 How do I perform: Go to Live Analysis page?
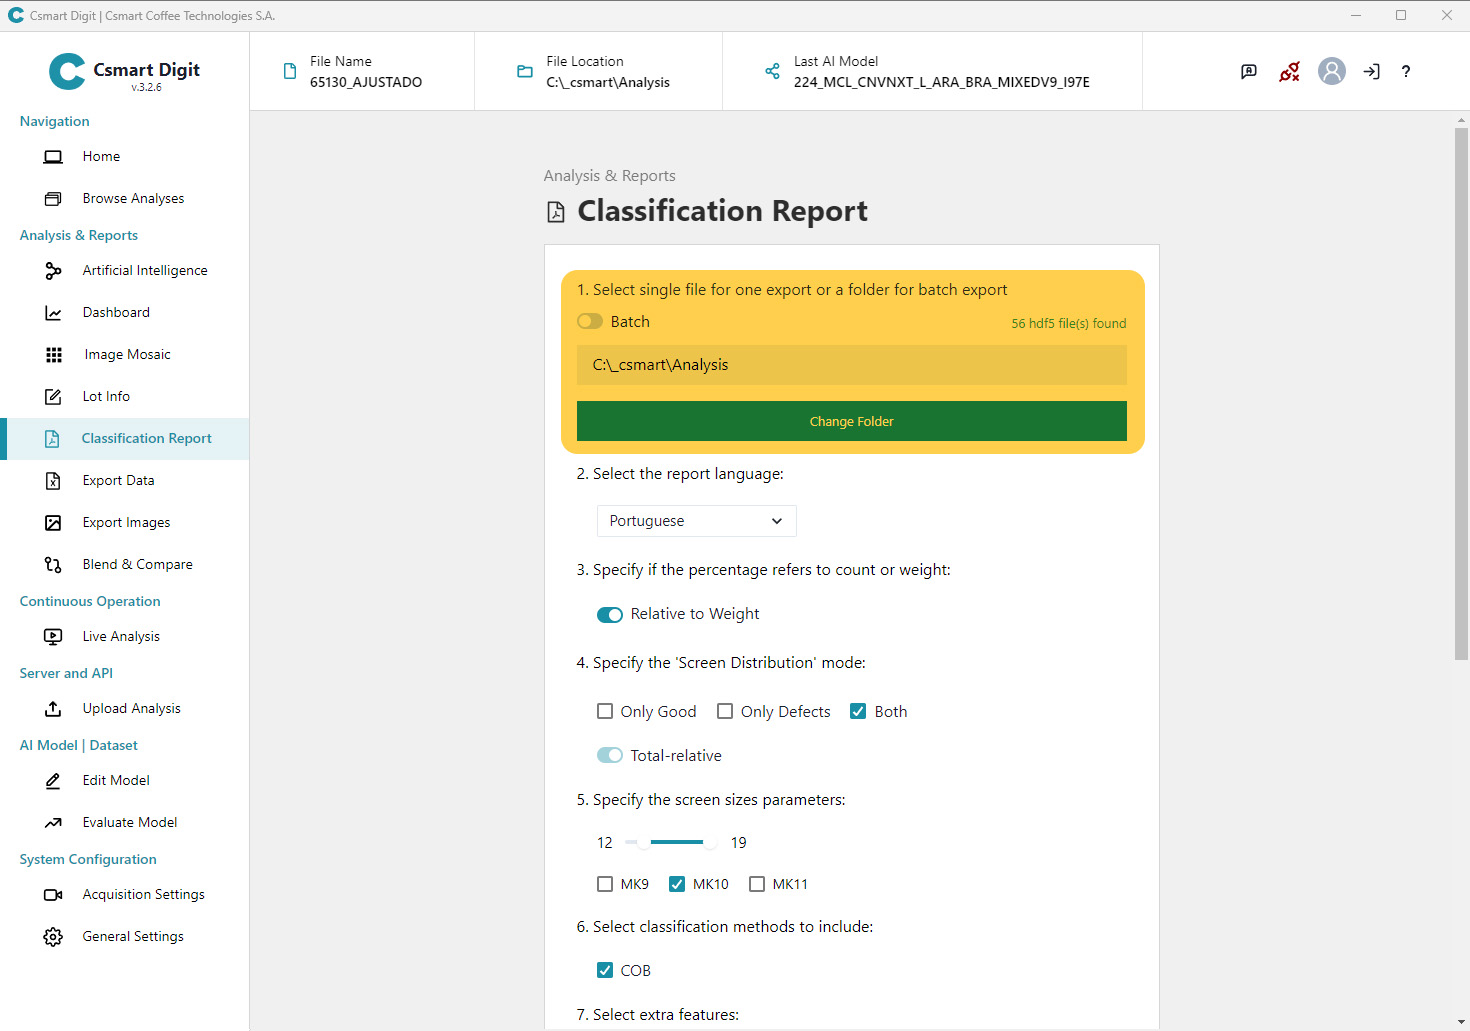(121, 637)
